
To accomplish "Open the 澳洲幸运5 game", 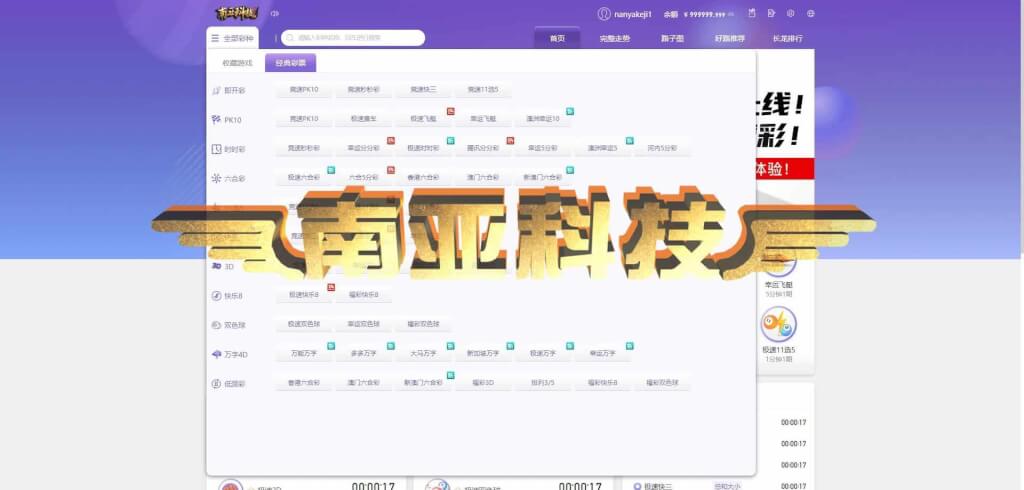I will click(602, 148).
